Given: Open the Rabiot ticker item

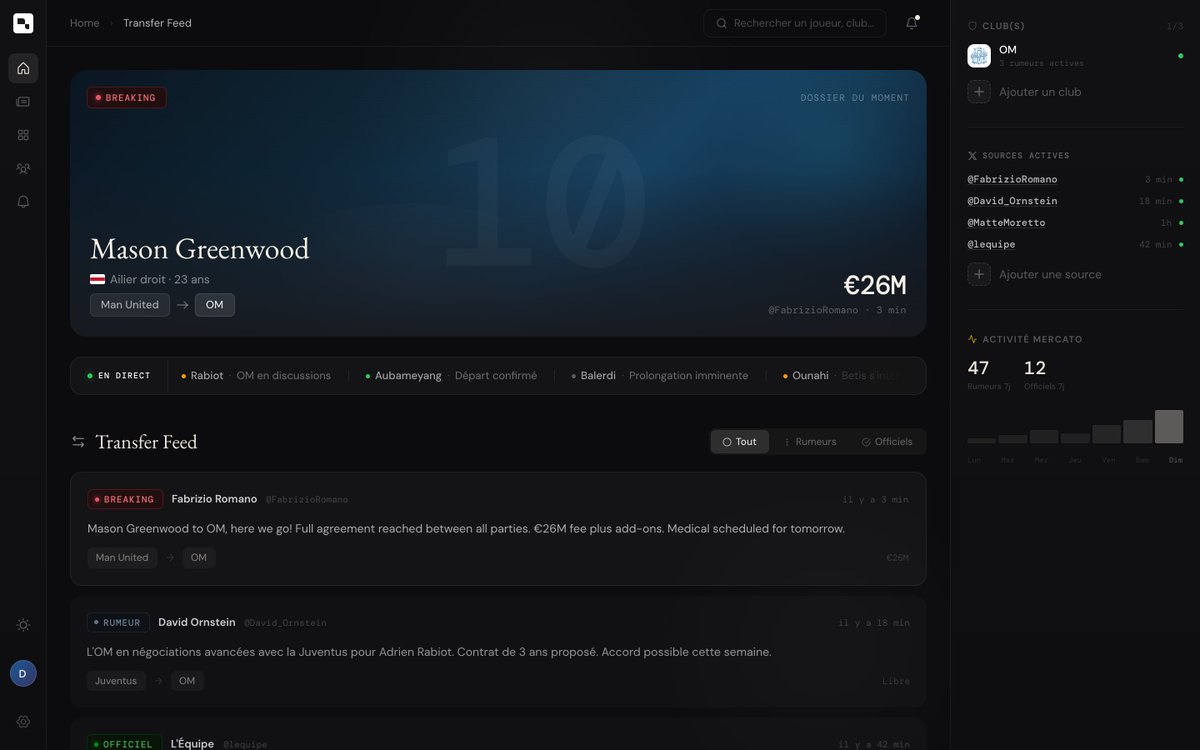Looking at the screenshot, I should (x=256, y=376).
